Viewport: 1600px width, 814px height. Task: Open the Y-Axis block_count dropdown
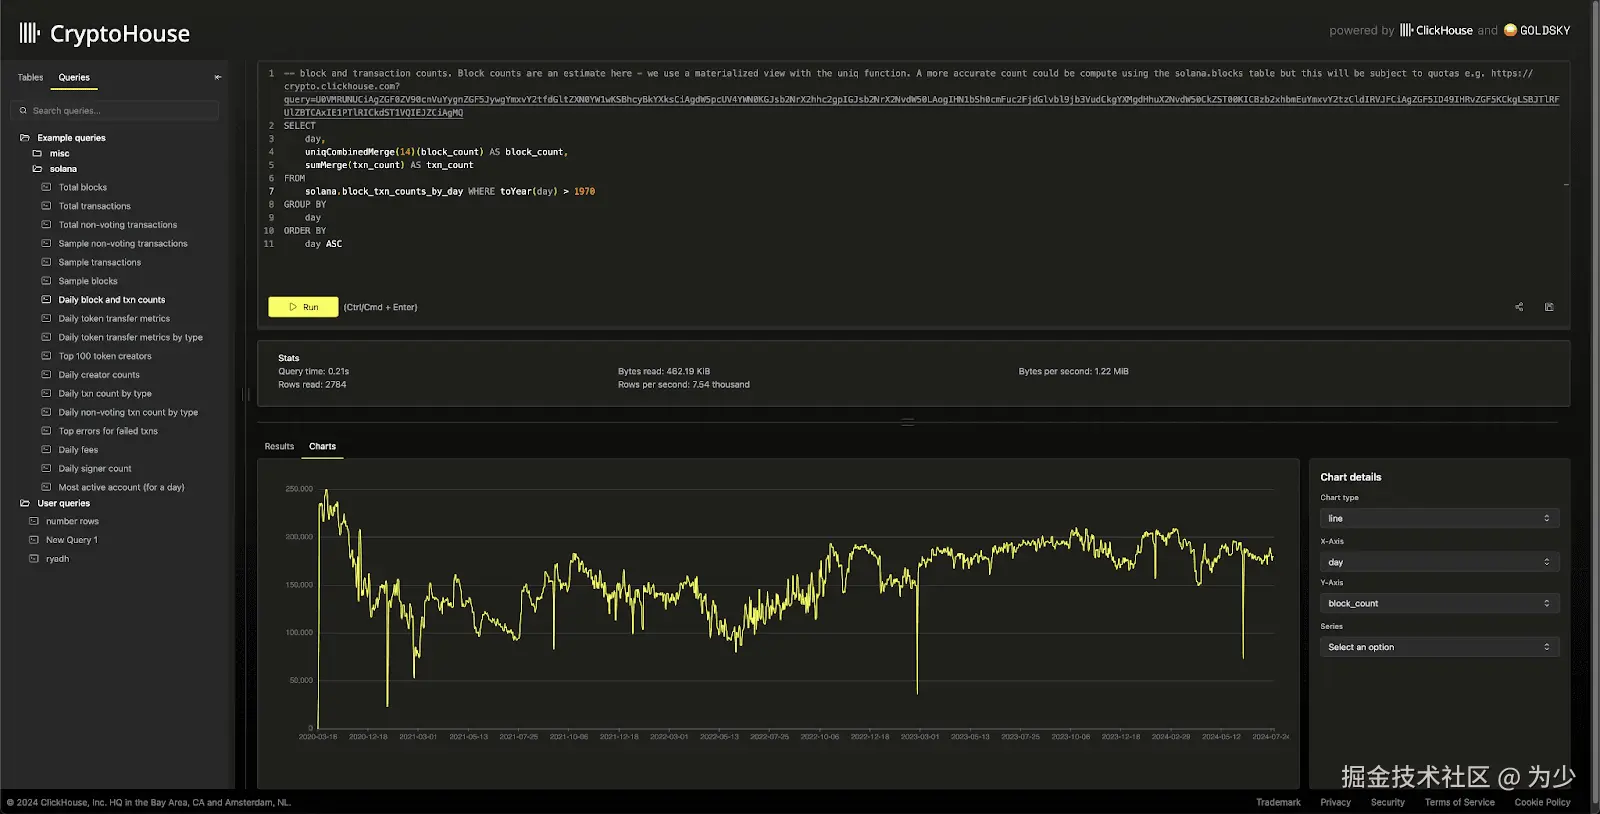coord(1439,603)
